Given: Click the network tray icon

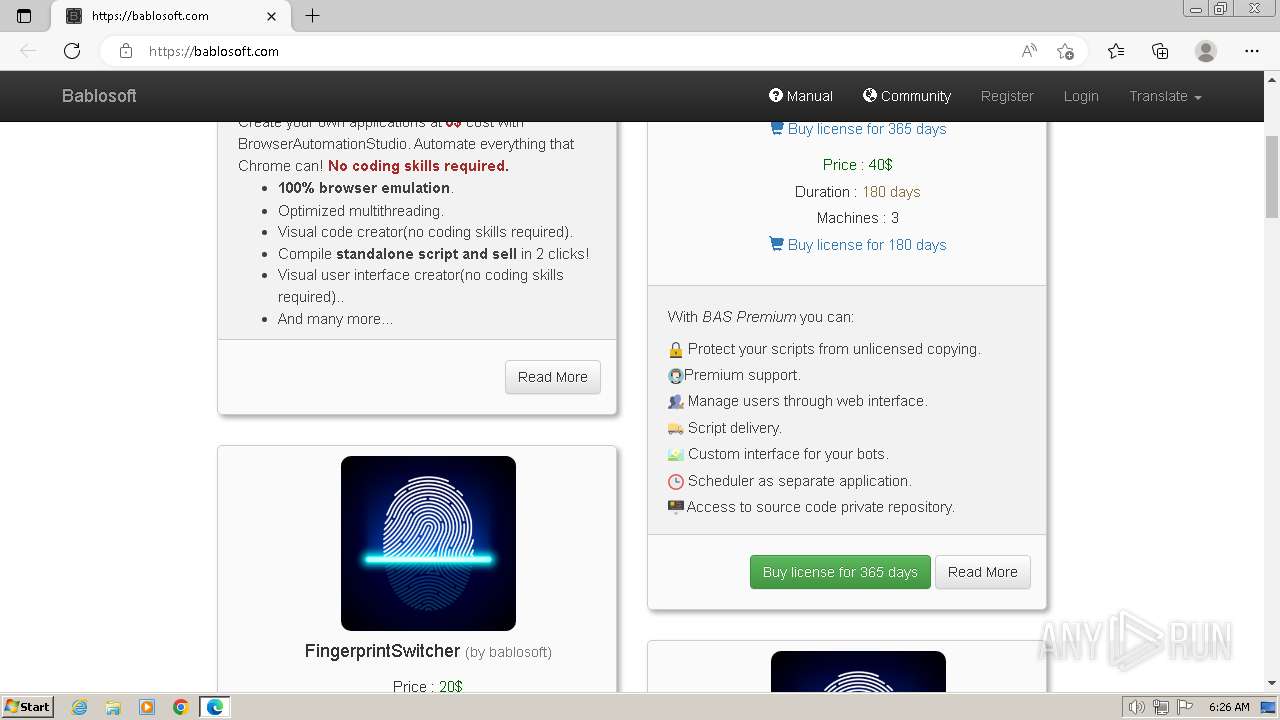Looking at the screenshot, I should 1161,707.
